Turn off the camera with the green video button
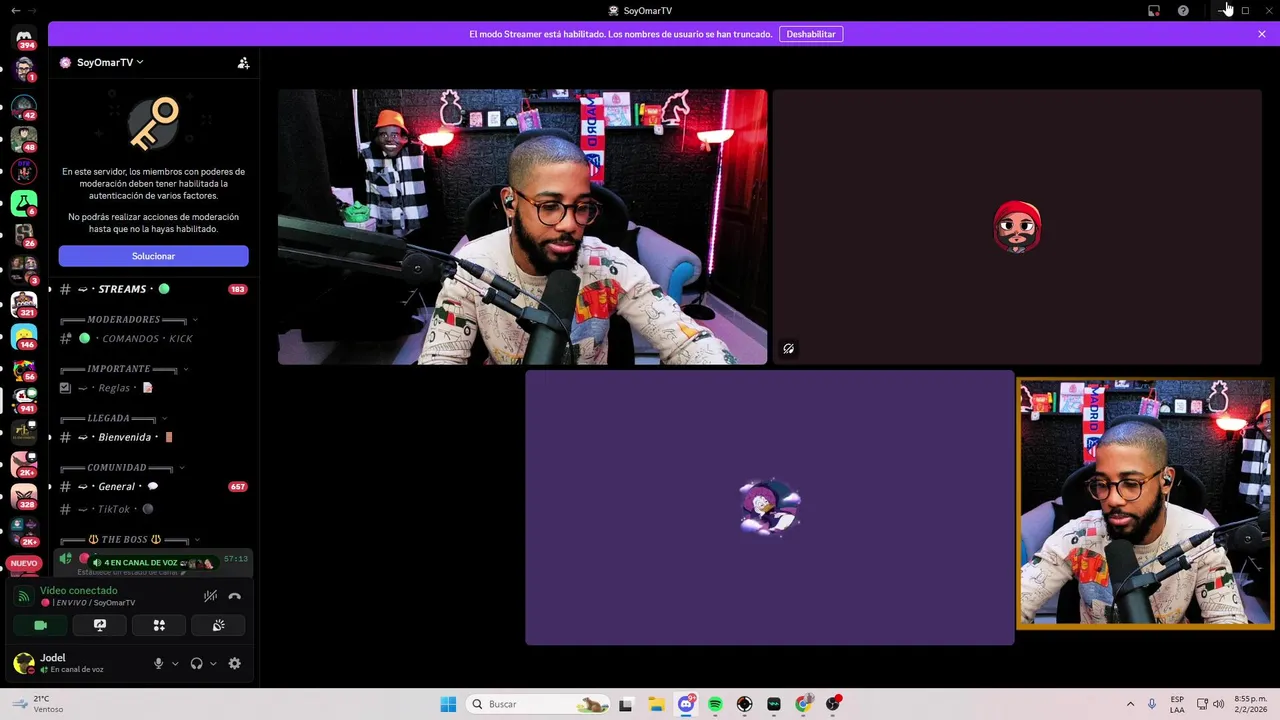 (x=40, y=625)
